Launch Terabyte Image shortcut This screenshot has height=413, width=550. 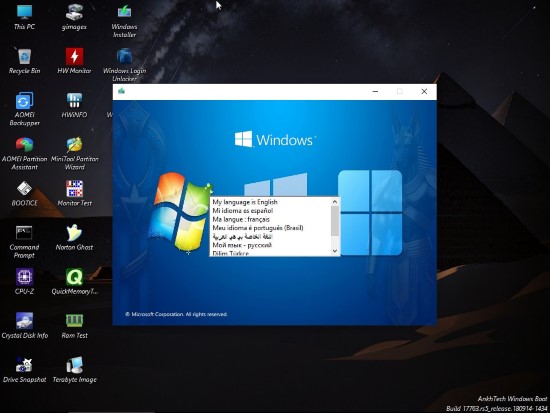[74, 370]
